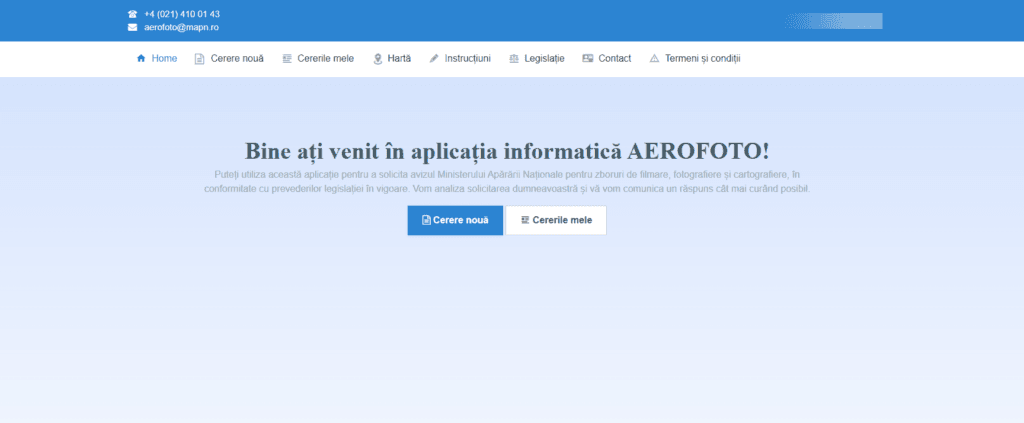Click the list icon beside Cererile mele menu
Screen dimensions: 1024x423
pos(287,59)
